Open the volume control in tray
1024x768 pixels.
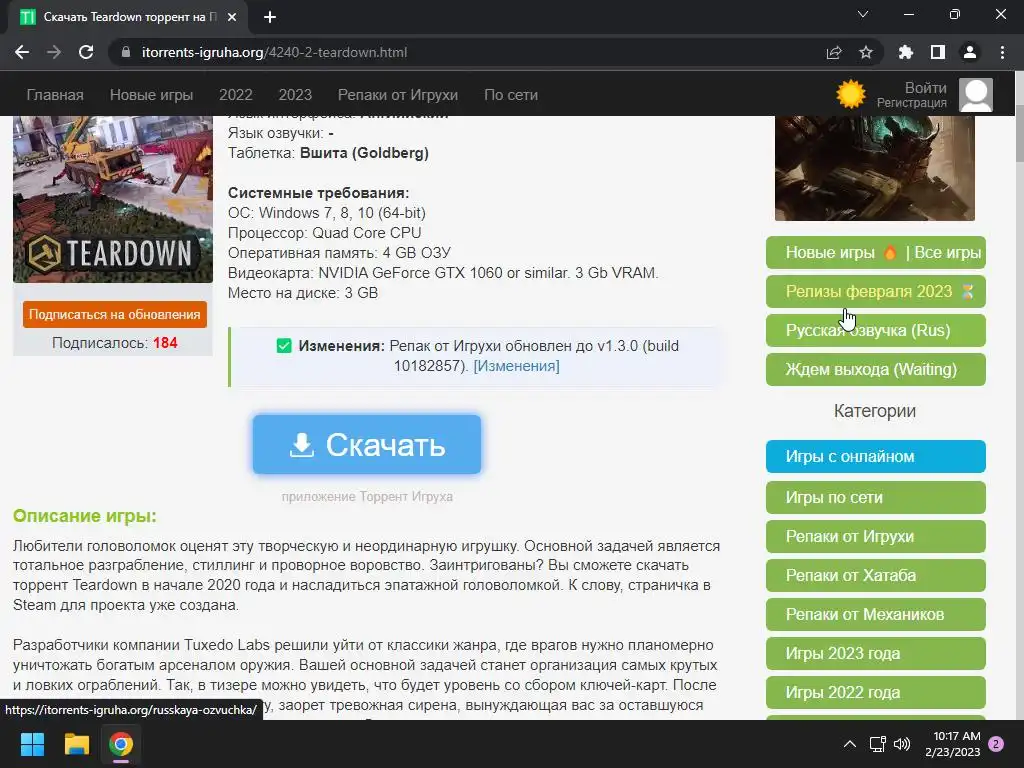point(902,744)
